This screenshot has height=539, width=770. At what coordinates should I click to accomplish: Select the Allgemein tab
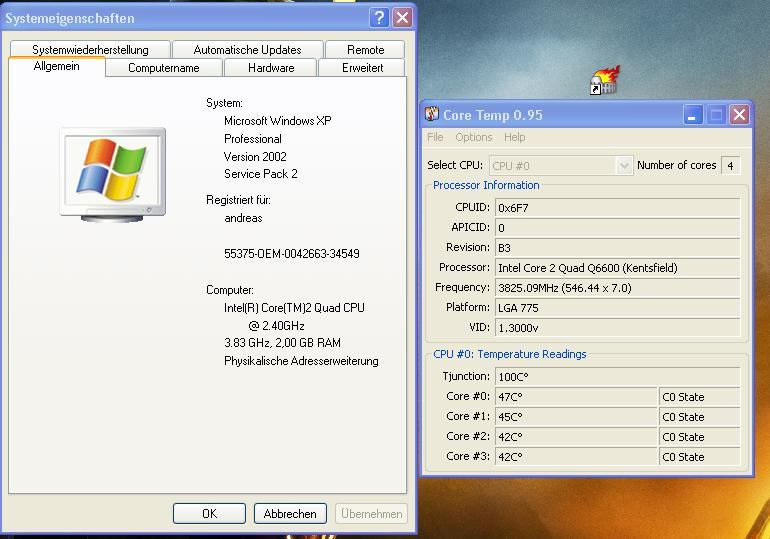[56, 66]
